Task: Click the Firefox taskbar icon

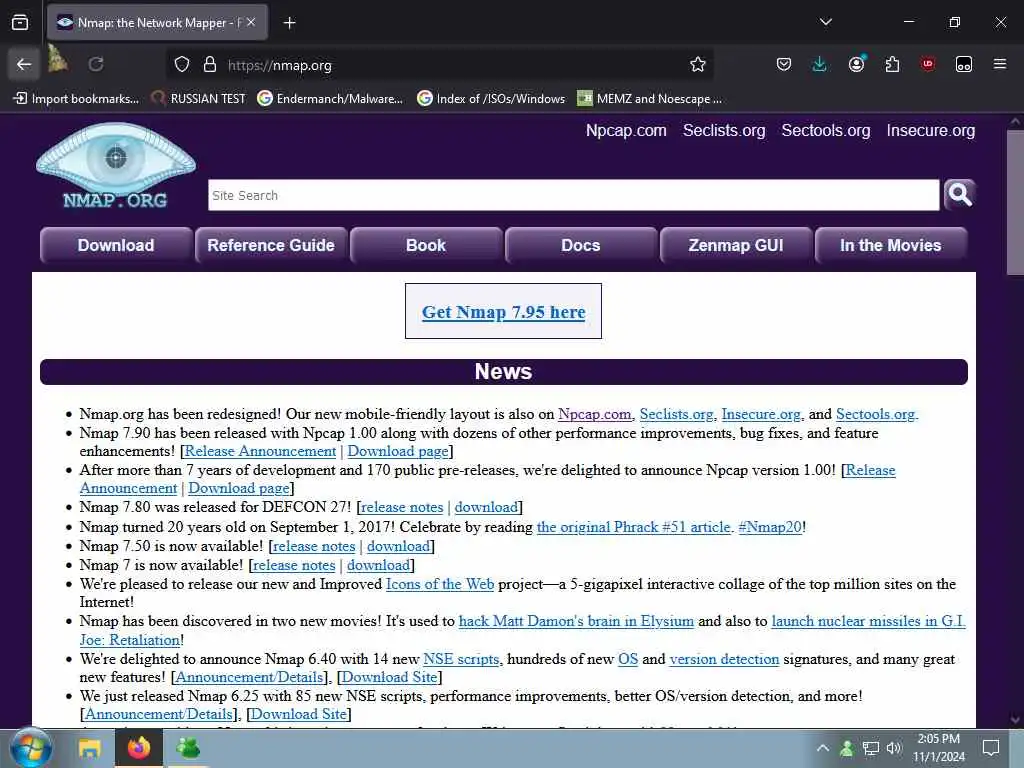Action: click(x=138, y=748)
